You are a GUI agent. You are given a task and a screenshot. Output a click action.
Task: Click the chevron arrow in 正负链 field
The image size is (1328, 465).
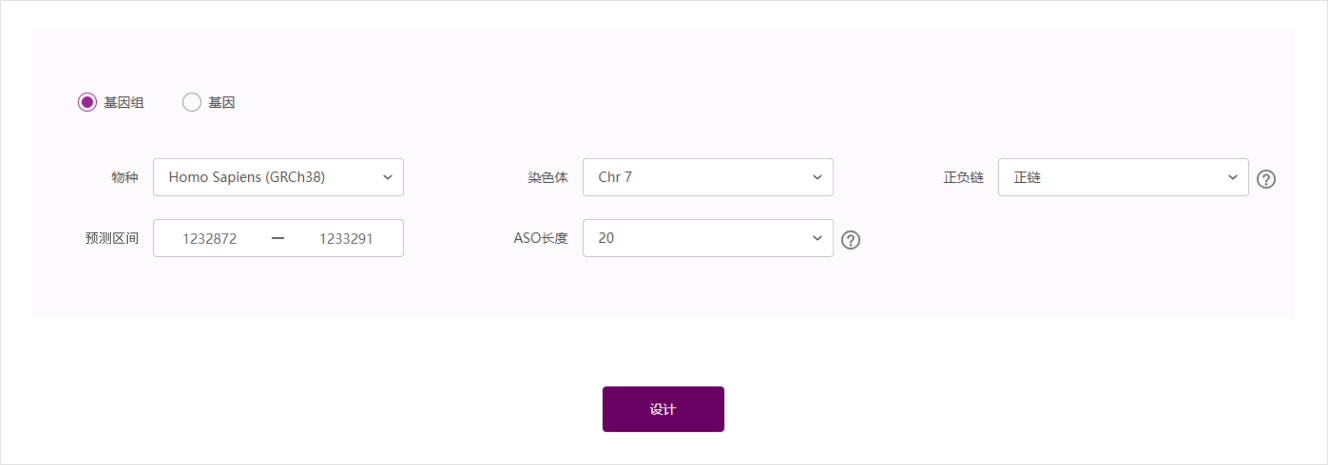[1233, 177]
